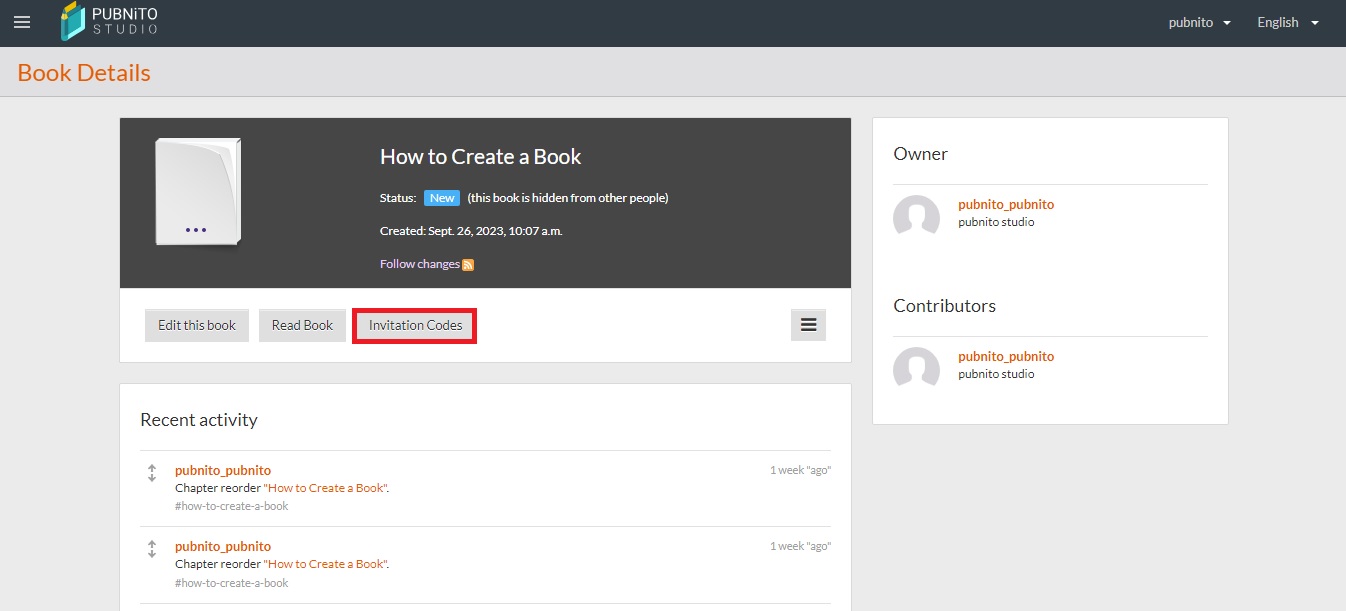Expand the pubnito user account dropdown
Screen dimensions: 1346x611
(x=1199, y=22)
